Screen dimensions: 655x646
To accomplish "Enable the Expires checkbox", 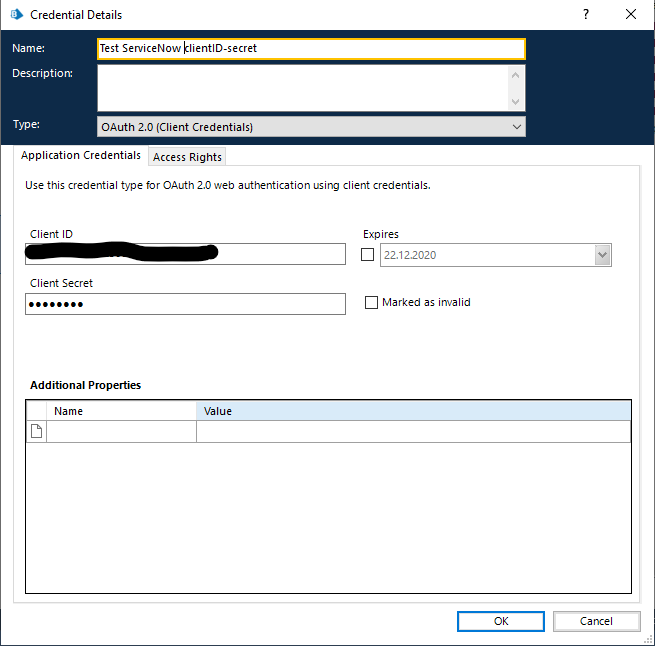I will [x=368, y=255].
